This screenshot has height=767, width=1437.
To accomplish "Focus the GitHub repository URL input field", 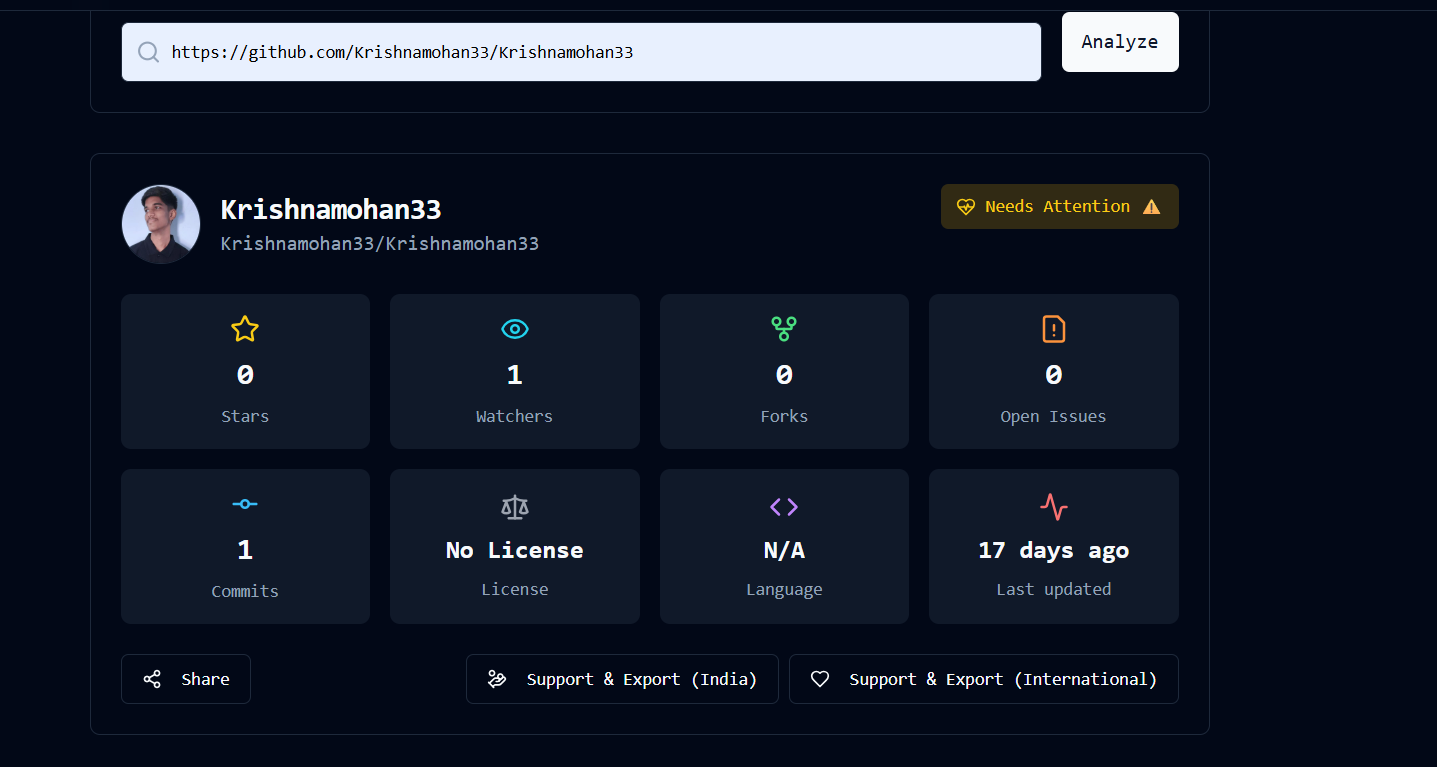I will coord(581,52).
